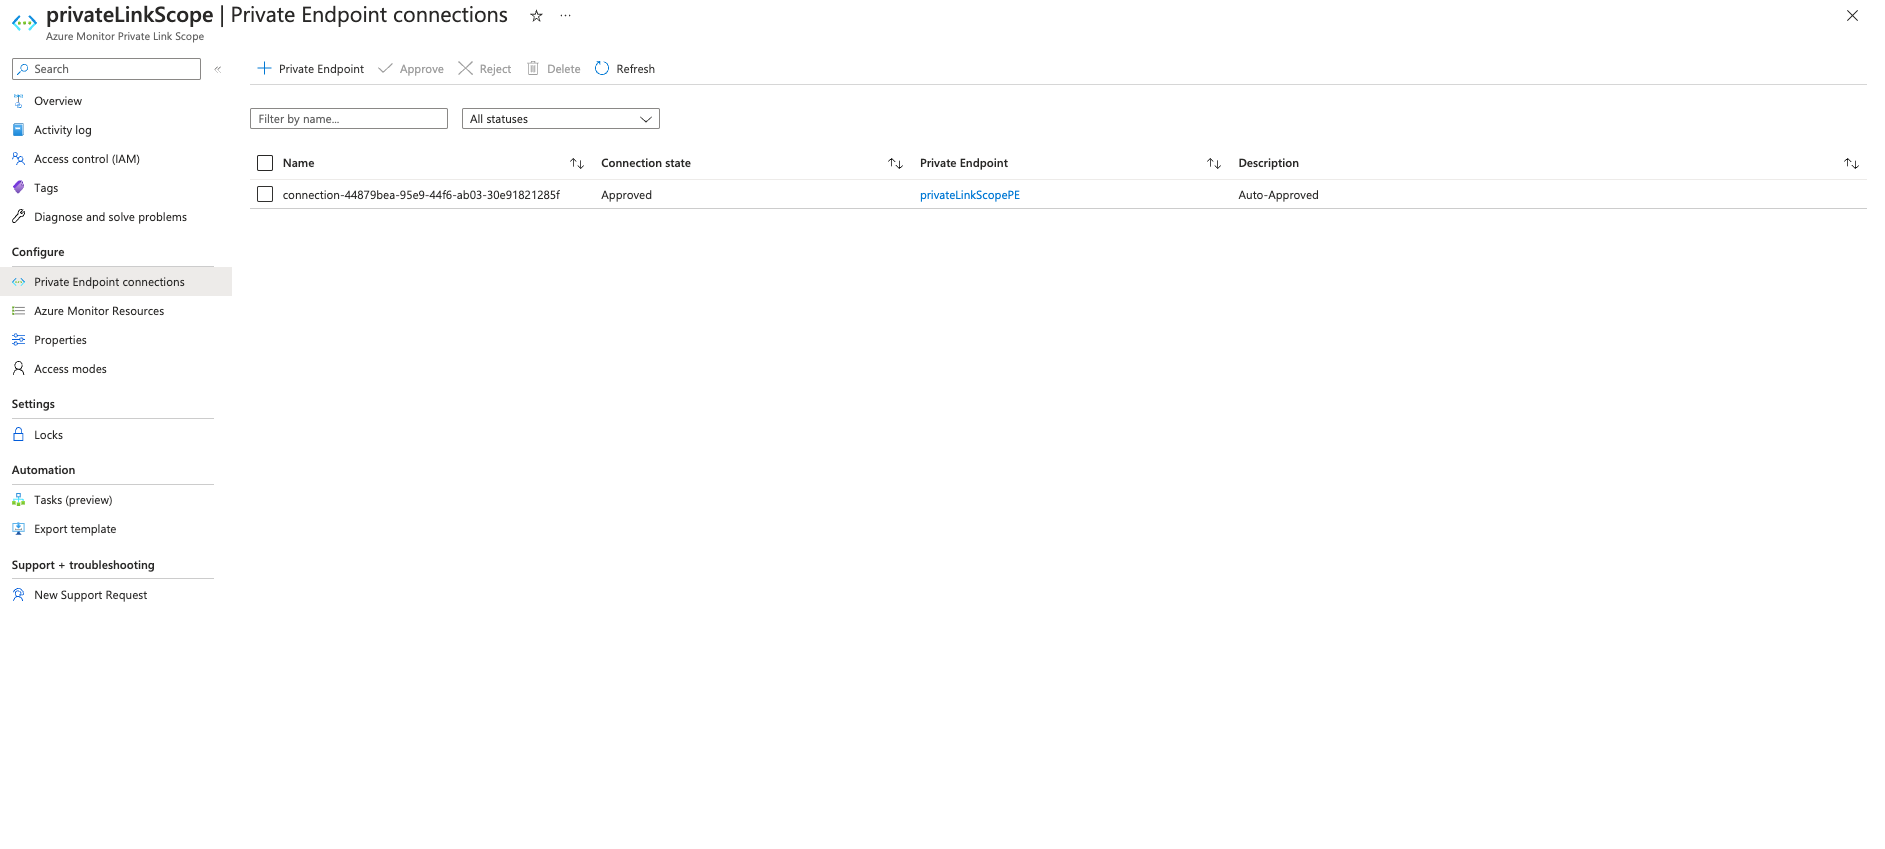Viewport: 1885px width, 849px height.
Task: Click the favorite star icon in header
Action: (x=536, y=16)
